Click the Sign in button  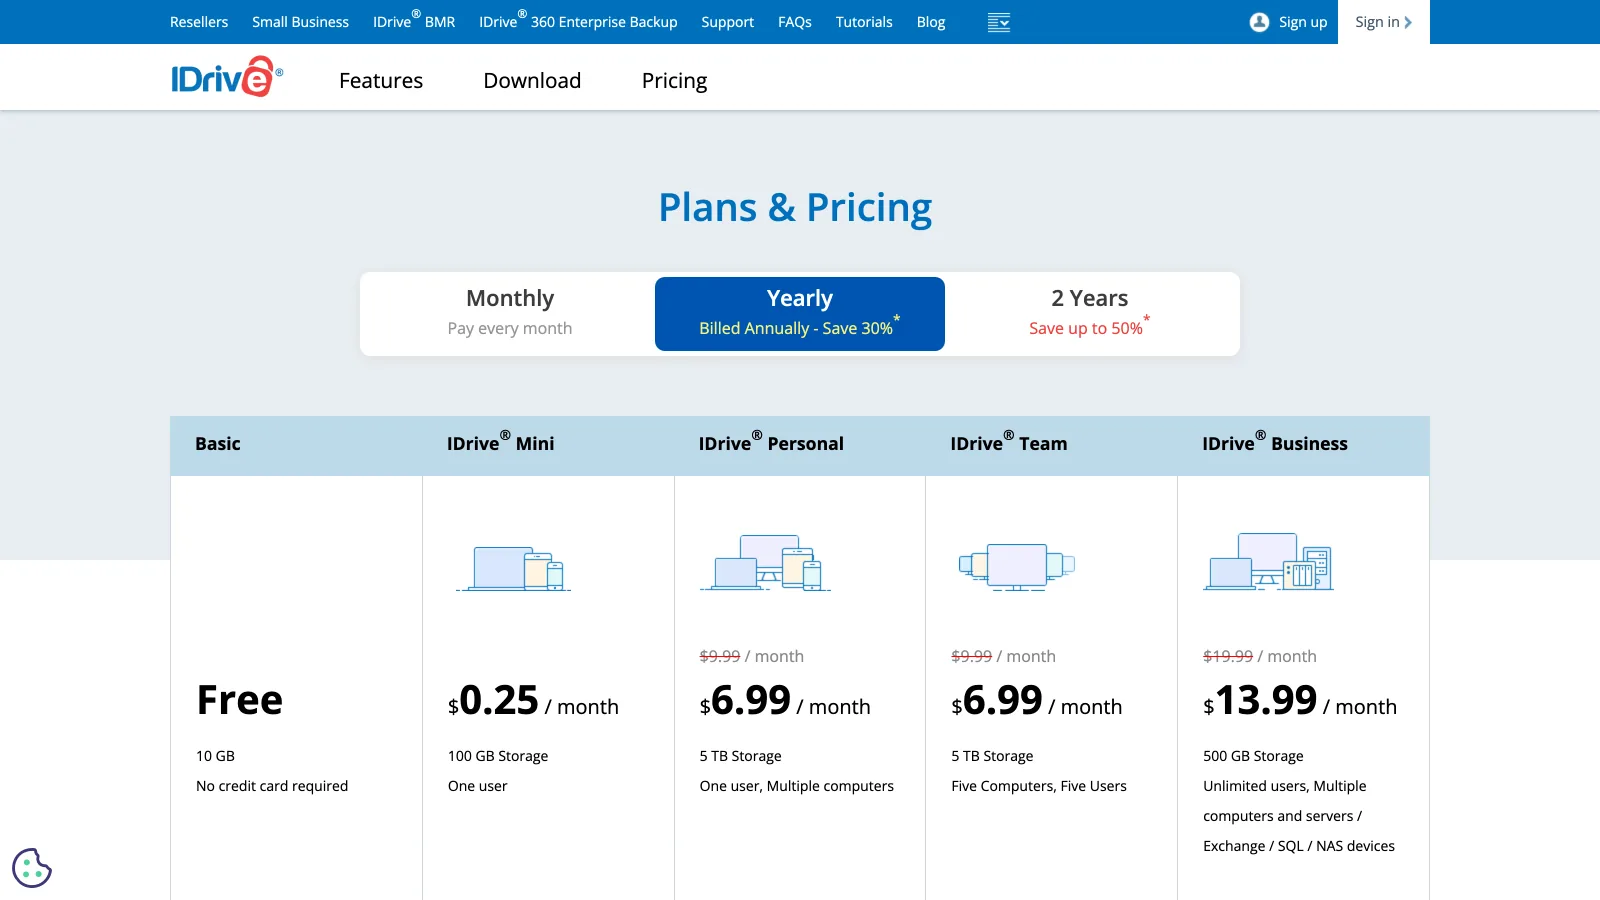coord(1384,22)
